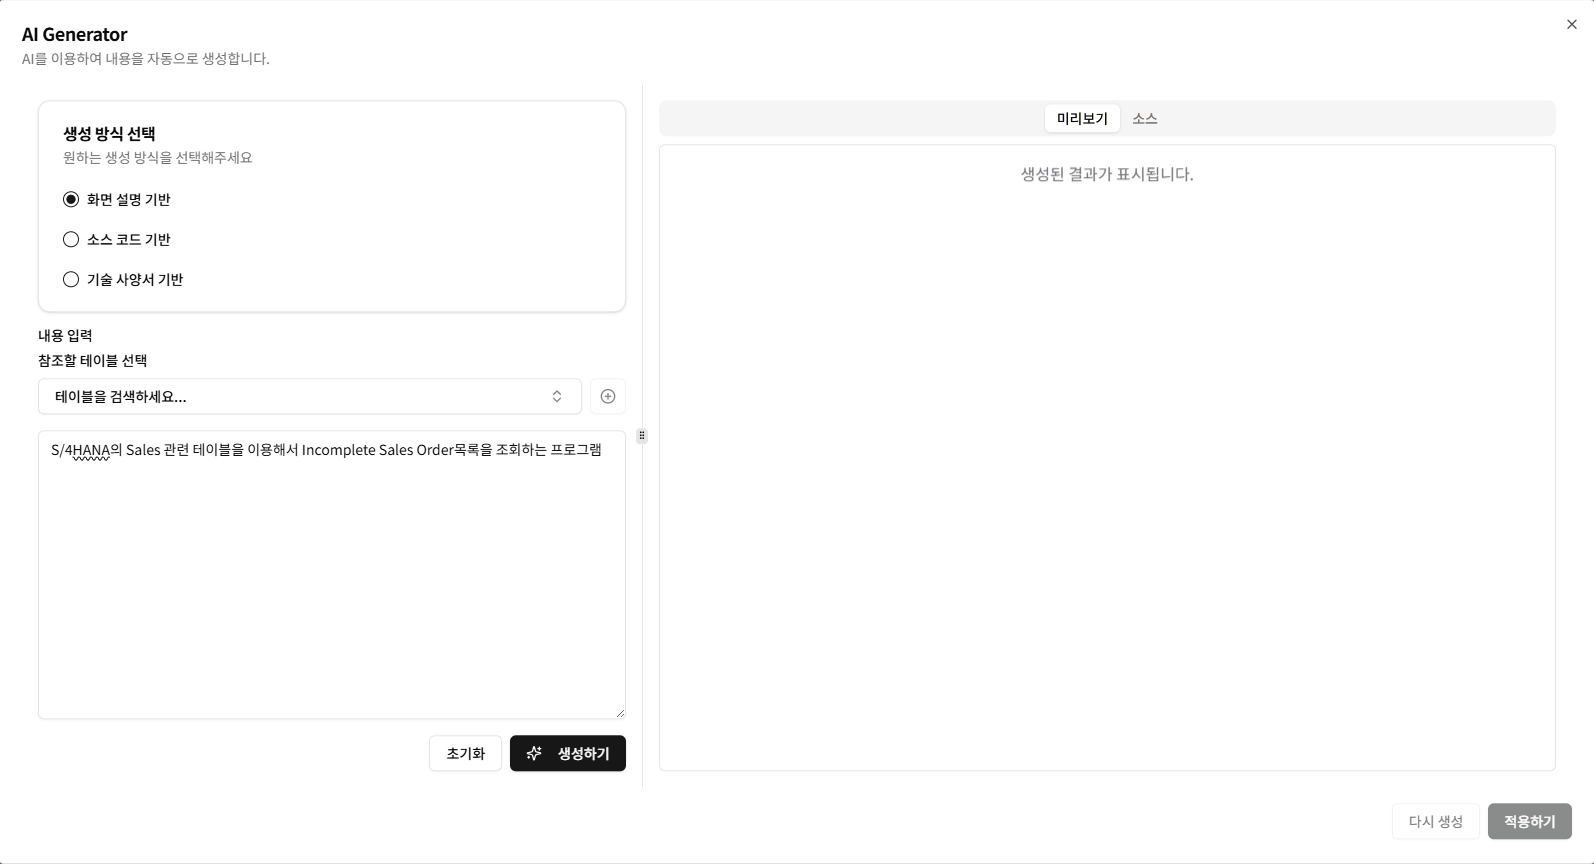Select the 기술 사양서 기반 radio button
This screenshot has width=1594, height=864.
[x=70, y=279]
